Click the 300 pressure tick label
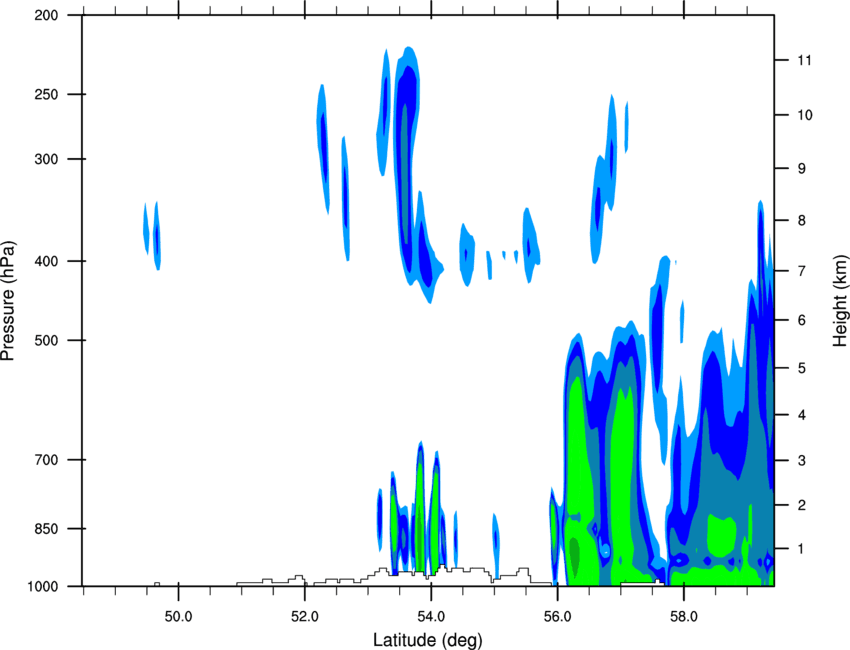This screenshot has height=650, width=850. coord(46,159)
